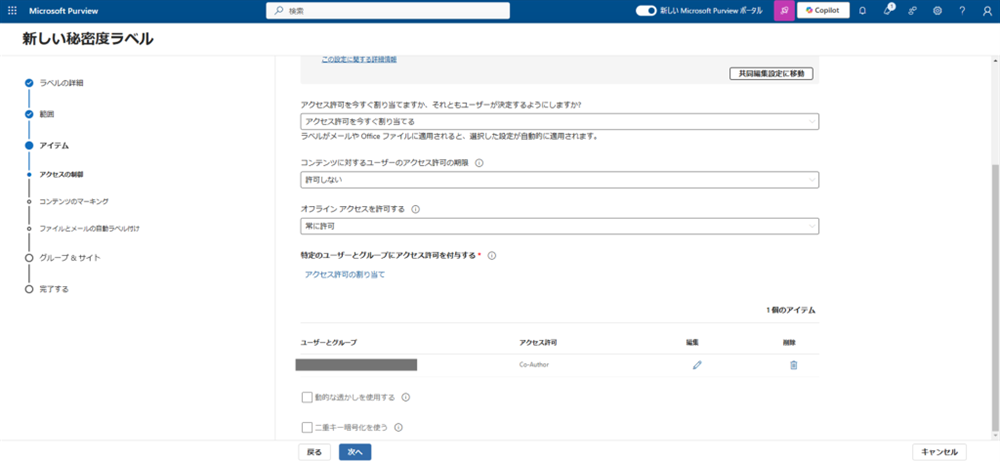The image size is (1000, 463).
Task: Toggle the 新しい Microsoft Purview ポータル switch
Action: [x=646, y=10]
